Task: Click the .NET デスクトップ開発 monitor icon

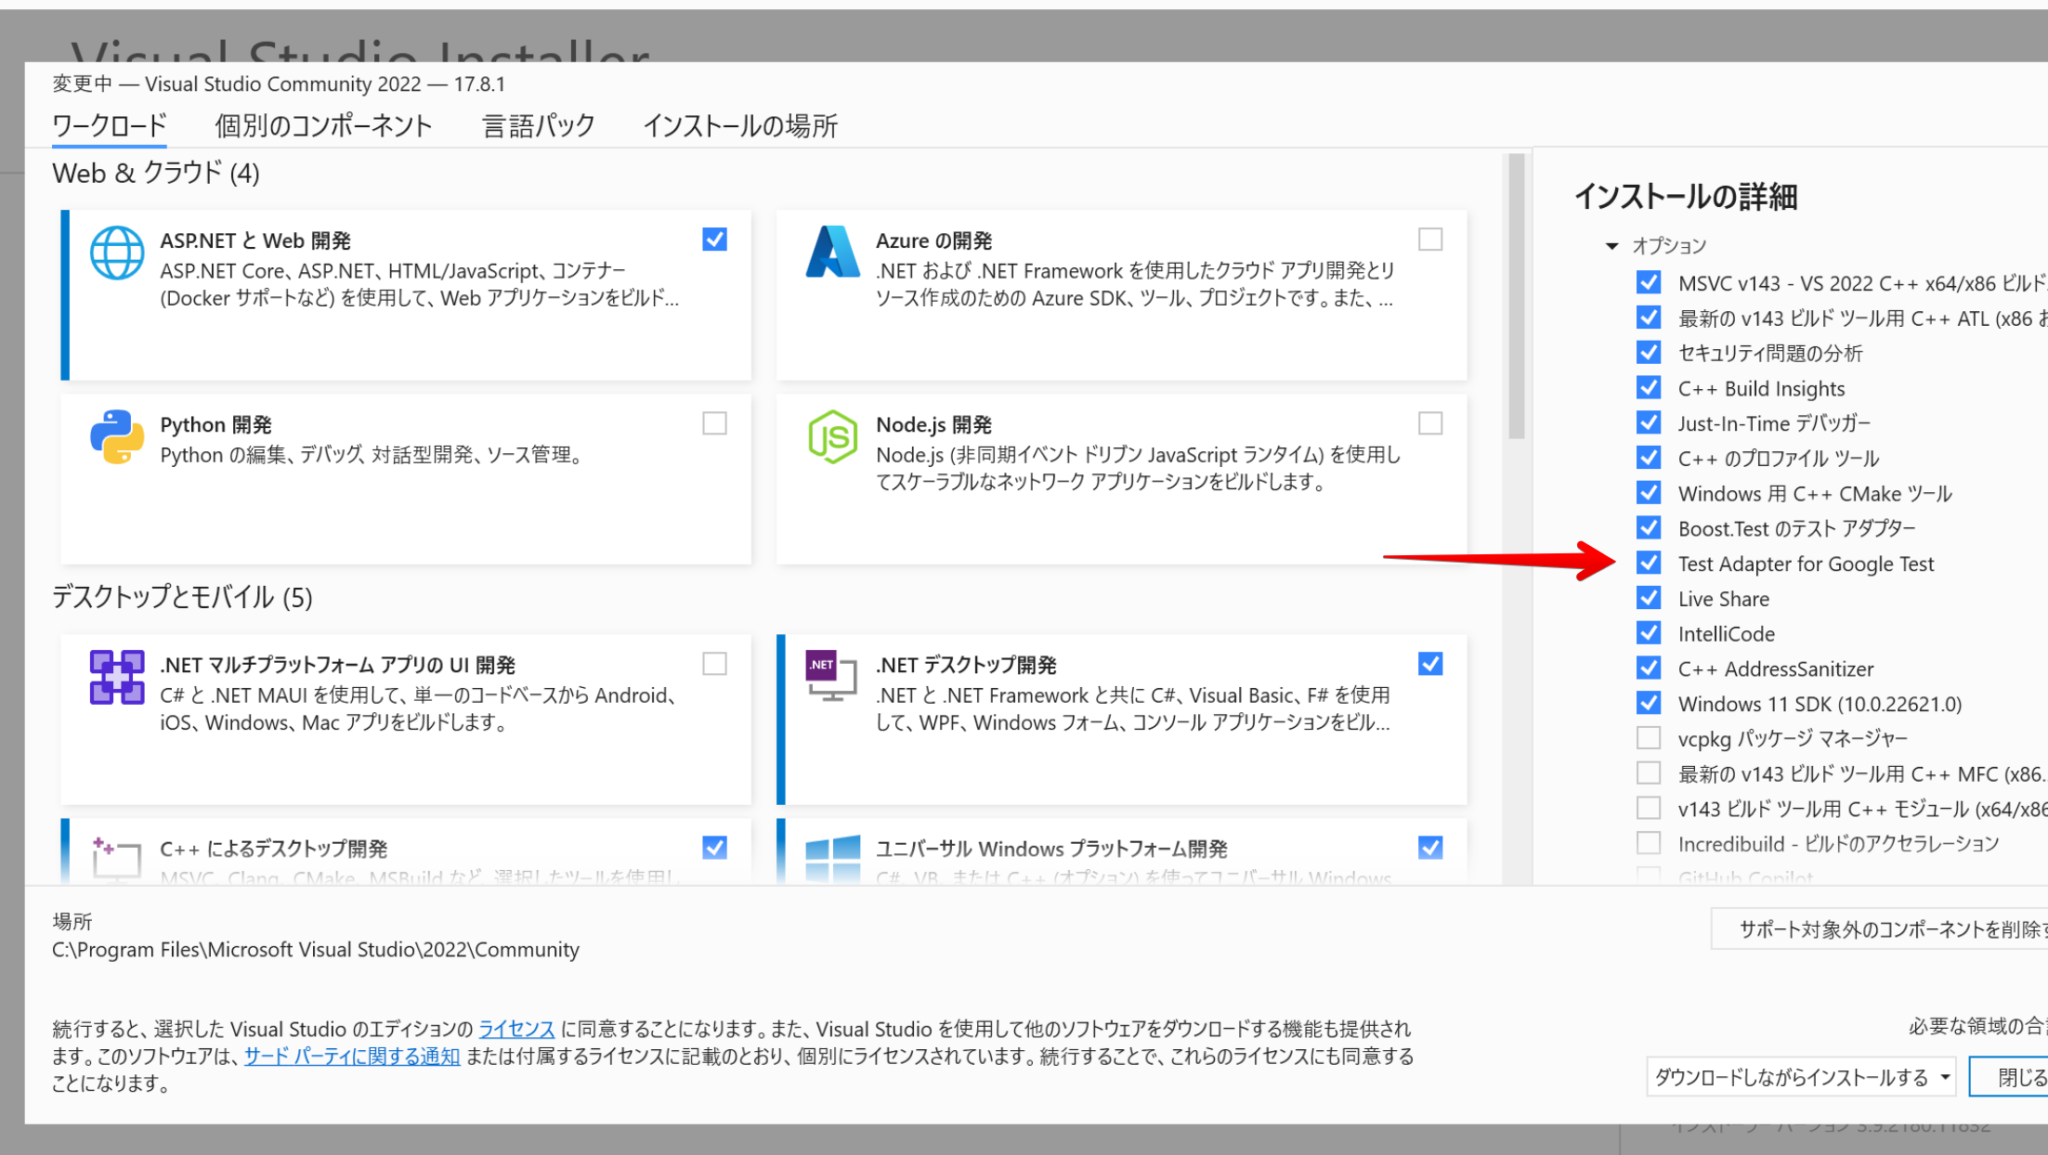Action: point(831,677)
